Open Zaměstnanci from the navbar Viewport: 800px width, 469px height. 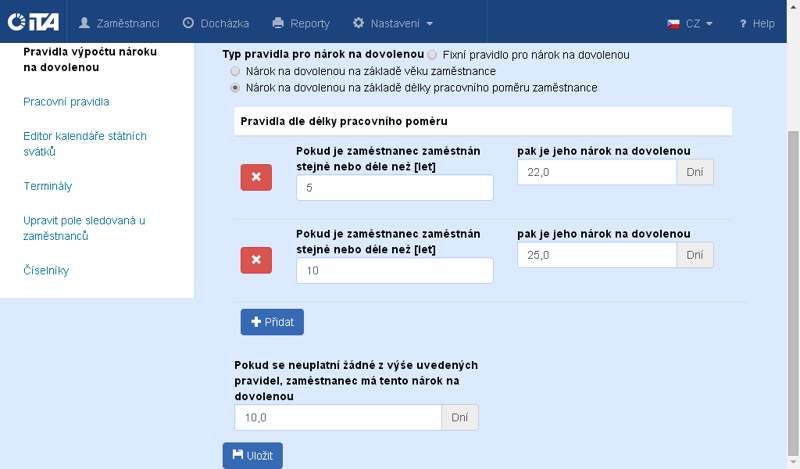(119, 22)
